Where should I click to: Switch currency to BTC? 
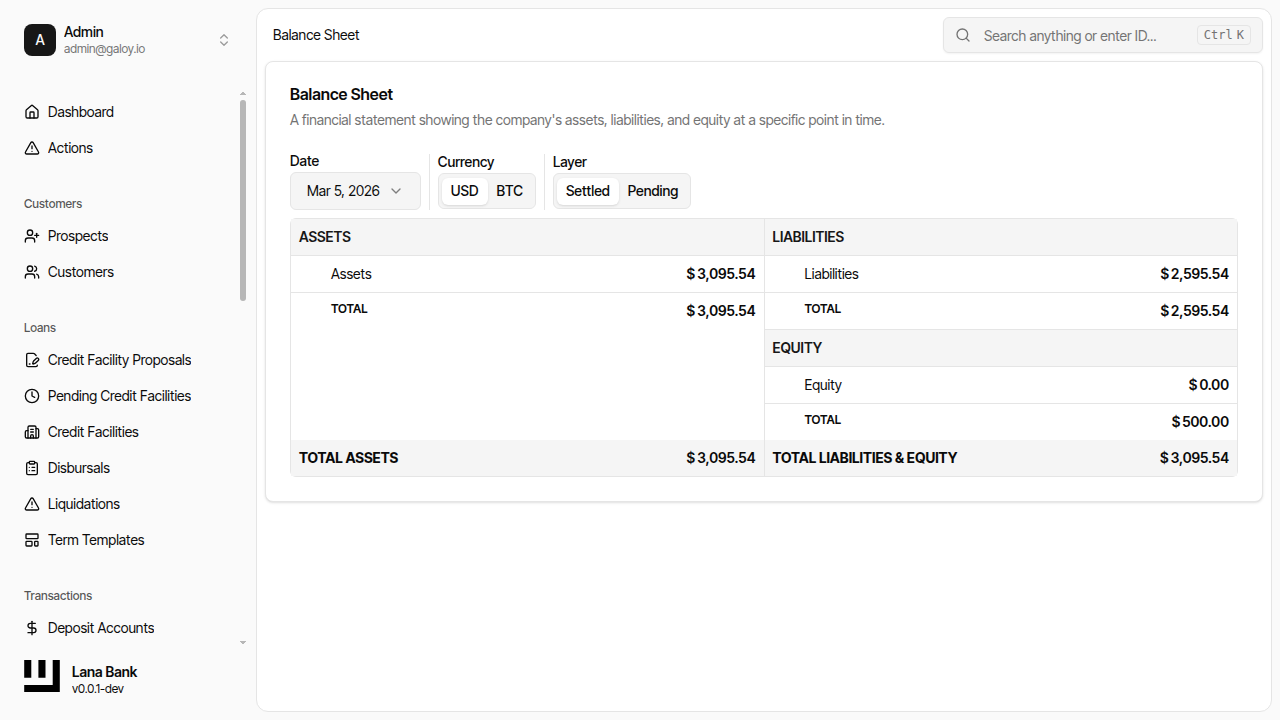pos(510,190)
